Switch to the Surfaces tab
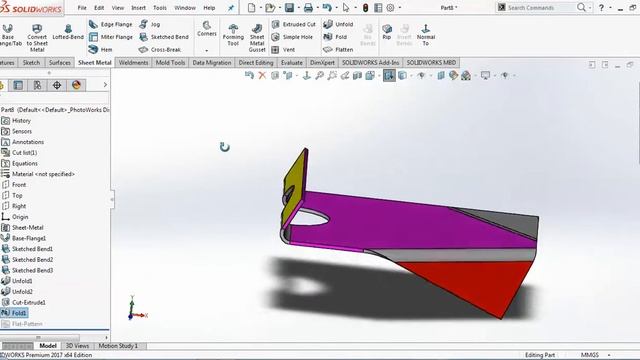This screenshot has width=640, height=360. coord(60,62)
